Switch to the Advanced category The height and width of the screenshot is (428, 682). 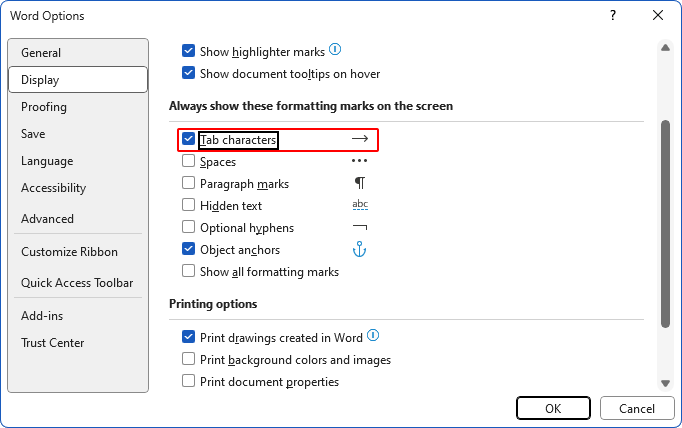47,219
